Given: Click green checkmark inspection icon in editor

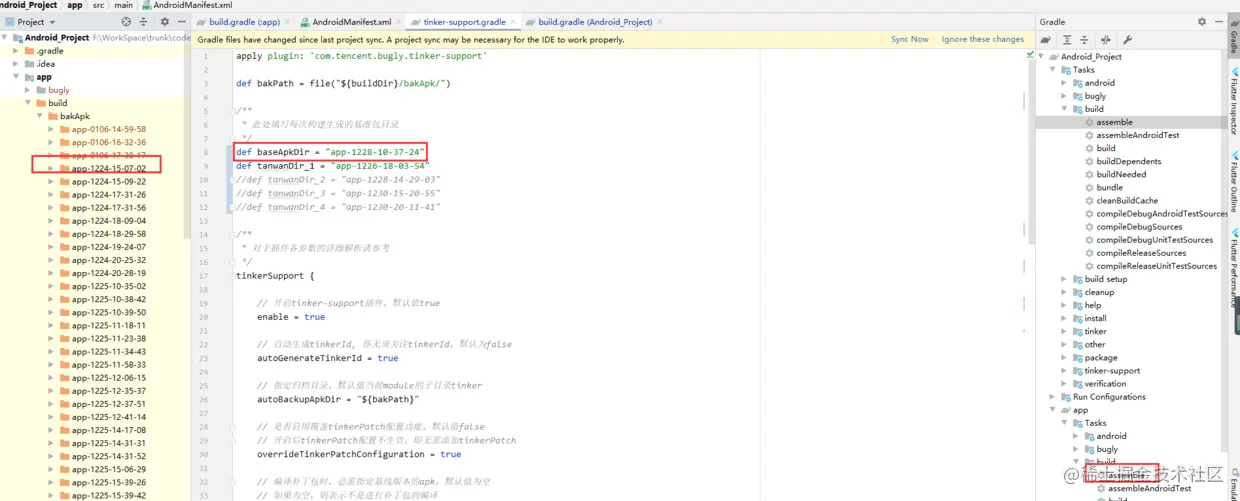Looking at the screenshot, I should tap(1031, 55).
